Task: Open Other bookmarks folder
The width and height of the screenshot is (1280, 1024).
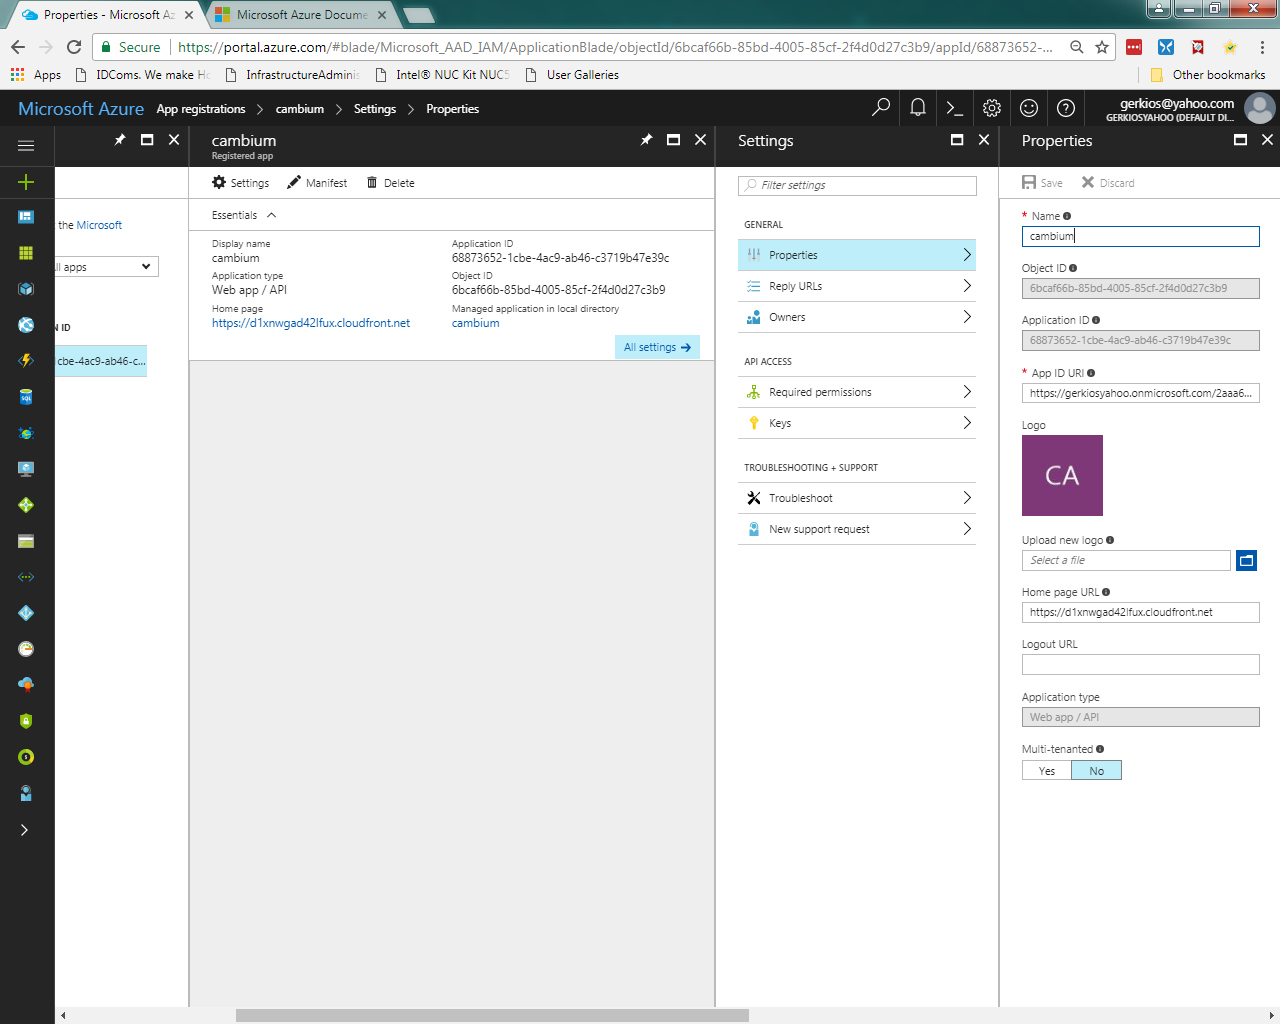Action: [x=1208, y=75]
